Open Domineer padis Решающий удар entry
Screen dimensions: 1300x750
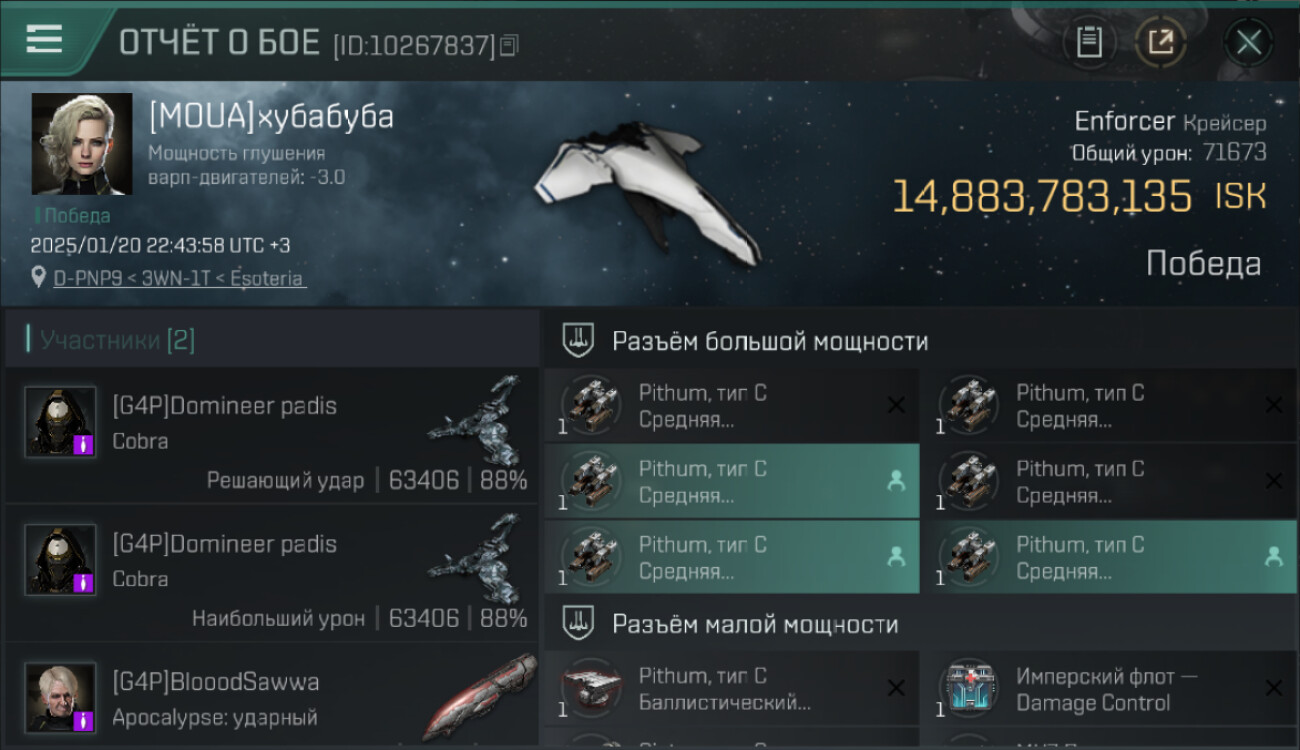(x=271, y=436)
